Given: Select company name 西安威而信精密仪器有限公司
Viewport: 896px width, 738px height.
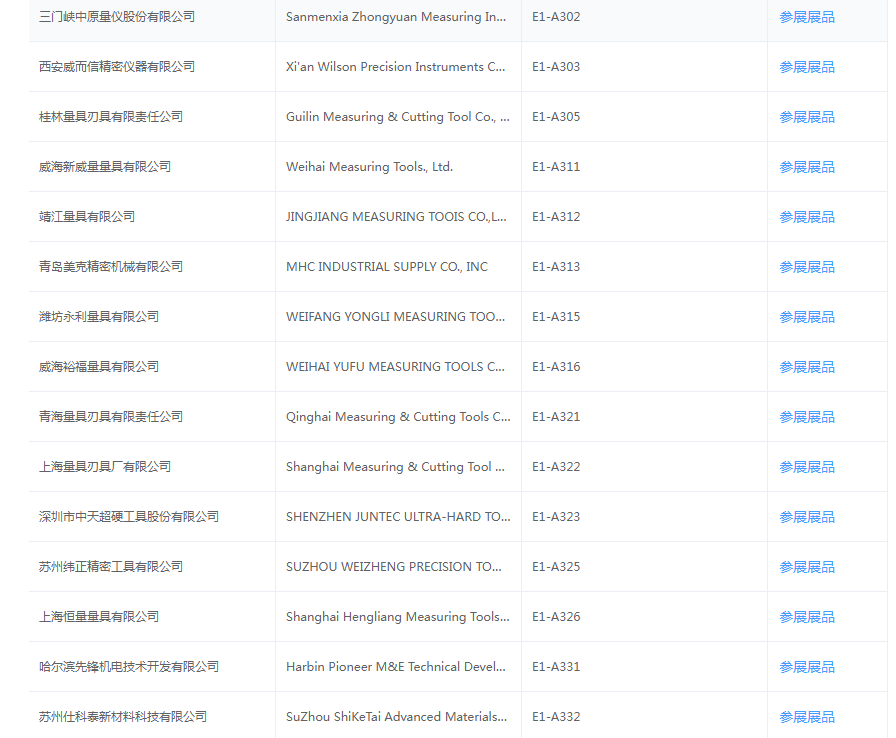Looking at the screenshot, I should (x=117, y=67).
